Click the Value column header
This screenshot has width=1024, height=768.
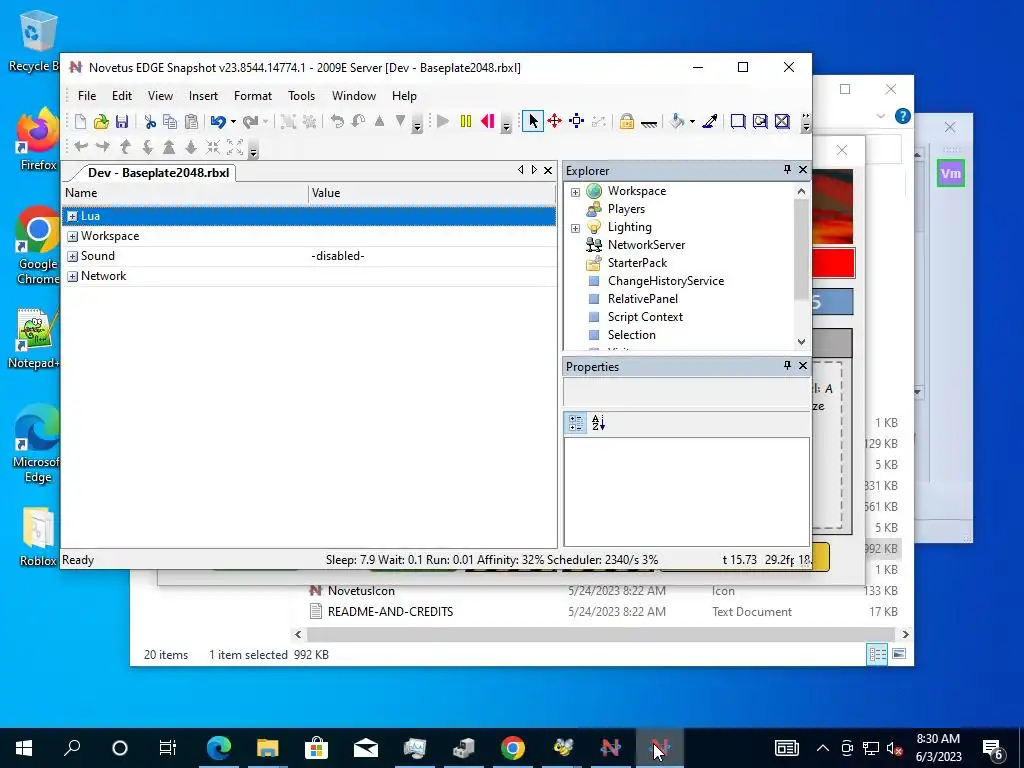point(432,193)
